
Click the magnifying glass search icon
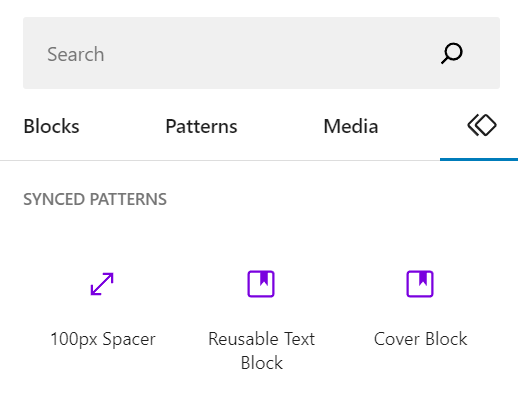click(x=452, y=53)
